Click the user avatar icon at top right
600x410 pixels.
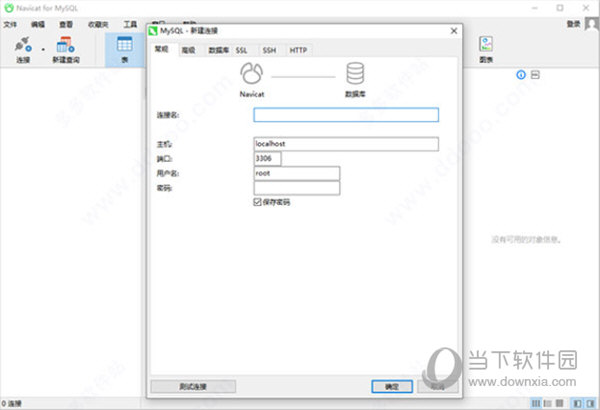(x=592, y=24)
